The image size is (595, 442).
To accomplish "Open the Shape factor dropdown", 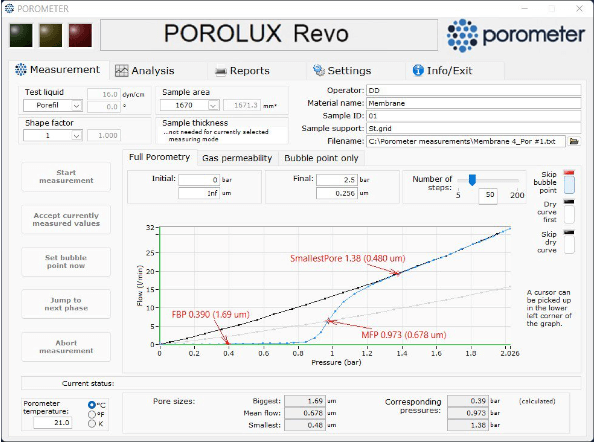I will (x=53, y=135).
